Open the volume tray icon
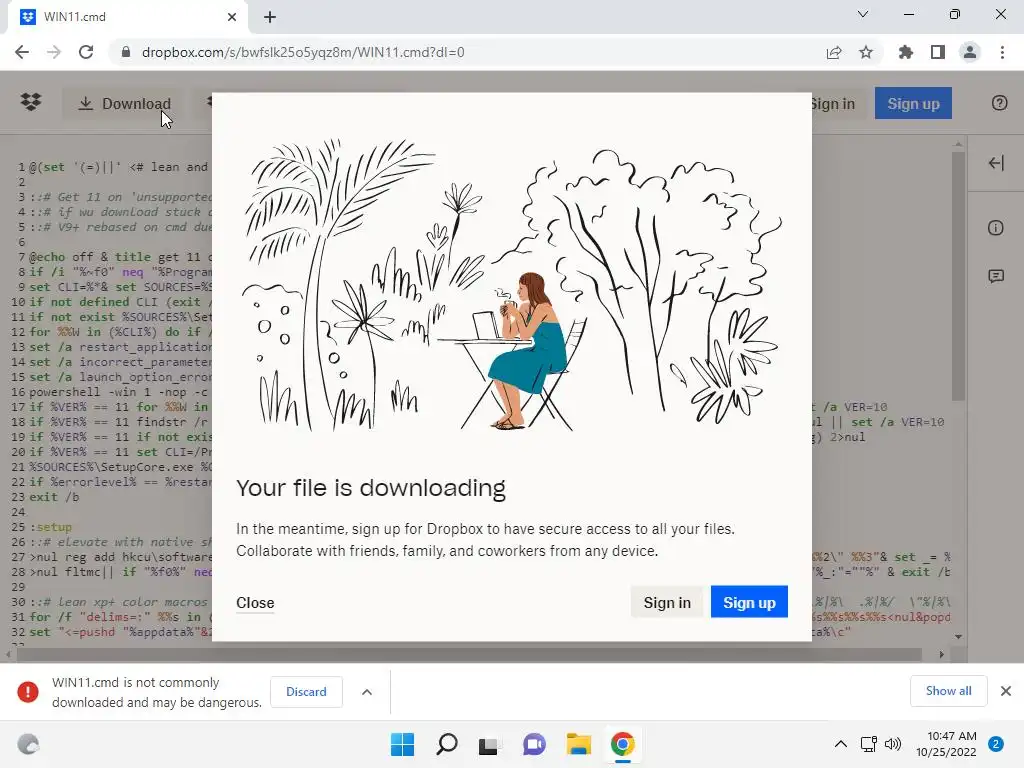1024x768 pixels. (x=892, y=744)
